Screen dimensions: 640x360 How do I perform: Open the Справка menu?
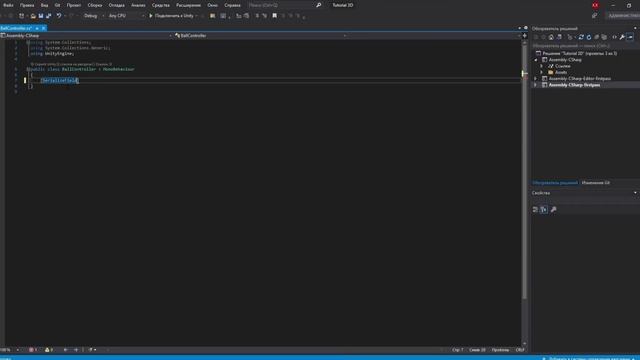click(232, 5)
